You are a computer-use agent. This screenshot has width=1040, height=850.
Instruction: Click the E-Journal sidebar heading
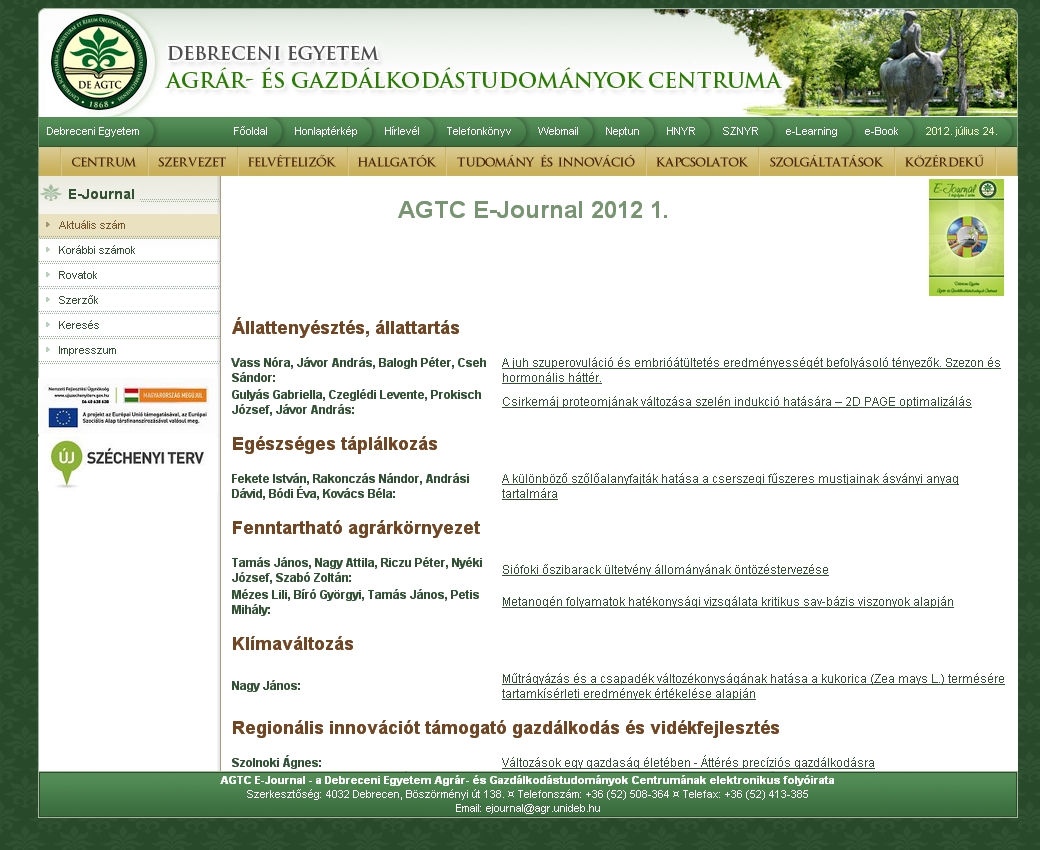101,194
